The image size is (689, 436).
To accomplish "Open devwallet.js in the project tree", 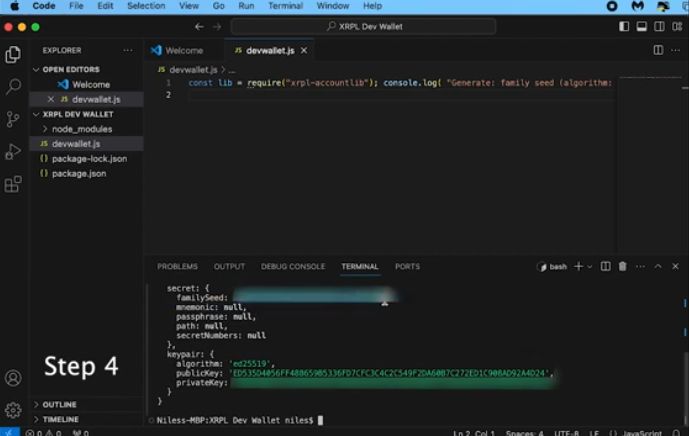I will (x=76, y=144).
